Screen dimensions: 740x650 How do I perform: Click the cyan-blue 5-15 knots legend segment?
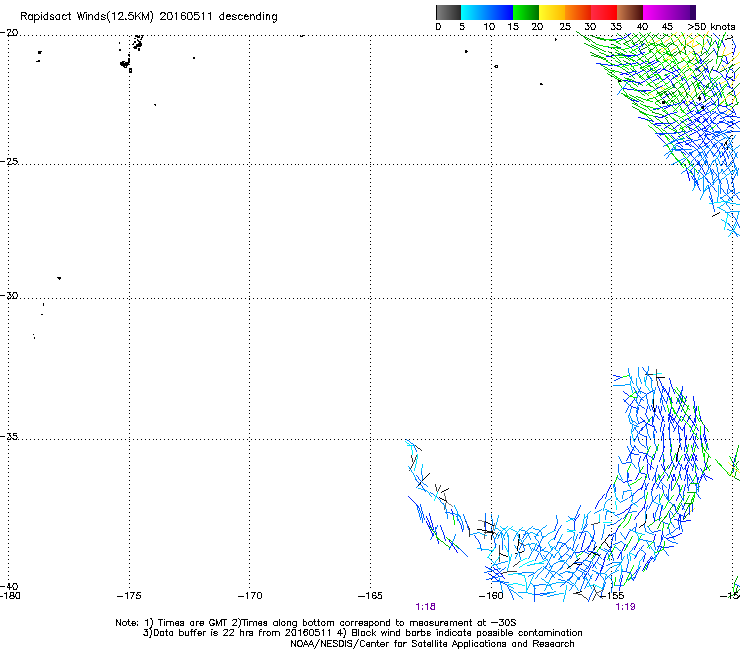[x=487, y=12]
